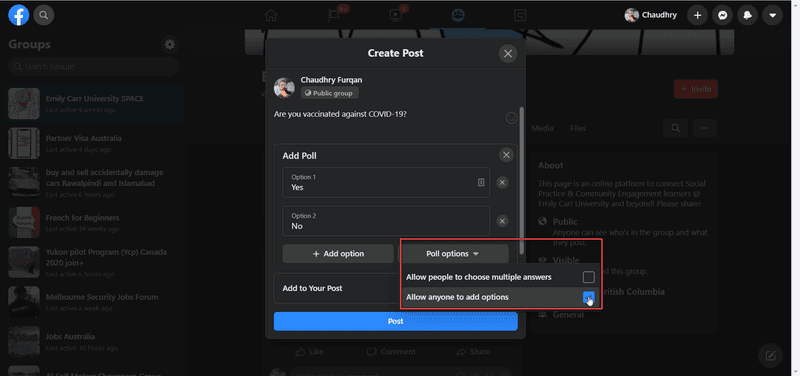The width and height of the screenshot is (800, 376).
Task: Edit the Option 1 Yes field
Action: coord(386,183)
